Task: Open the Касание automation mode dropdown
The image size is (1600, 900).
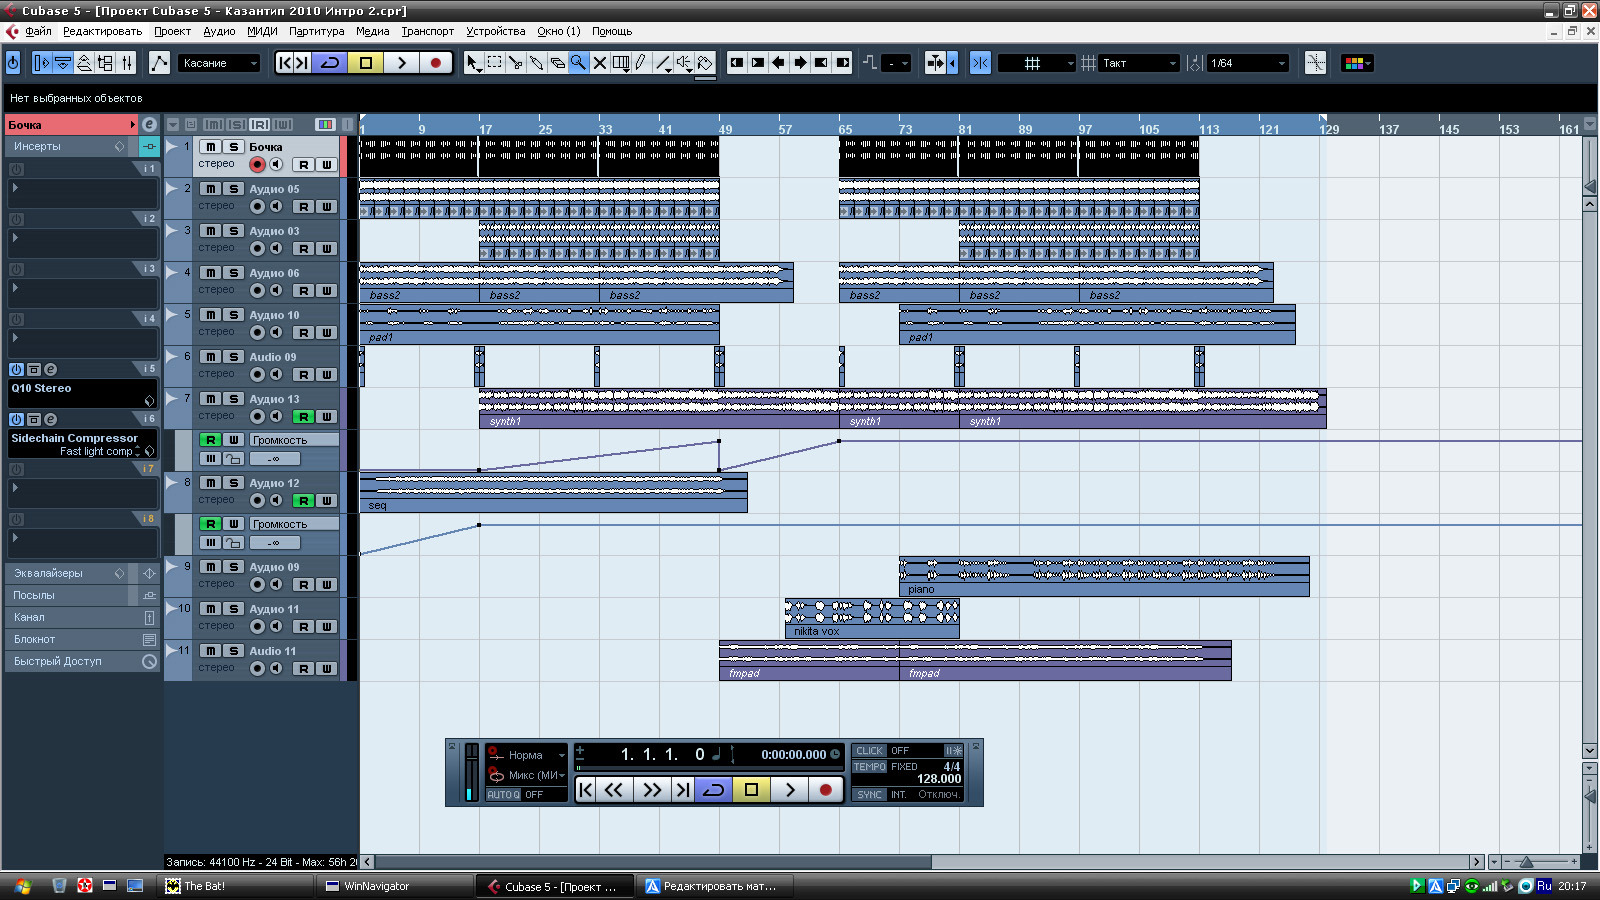Action: 219,63
